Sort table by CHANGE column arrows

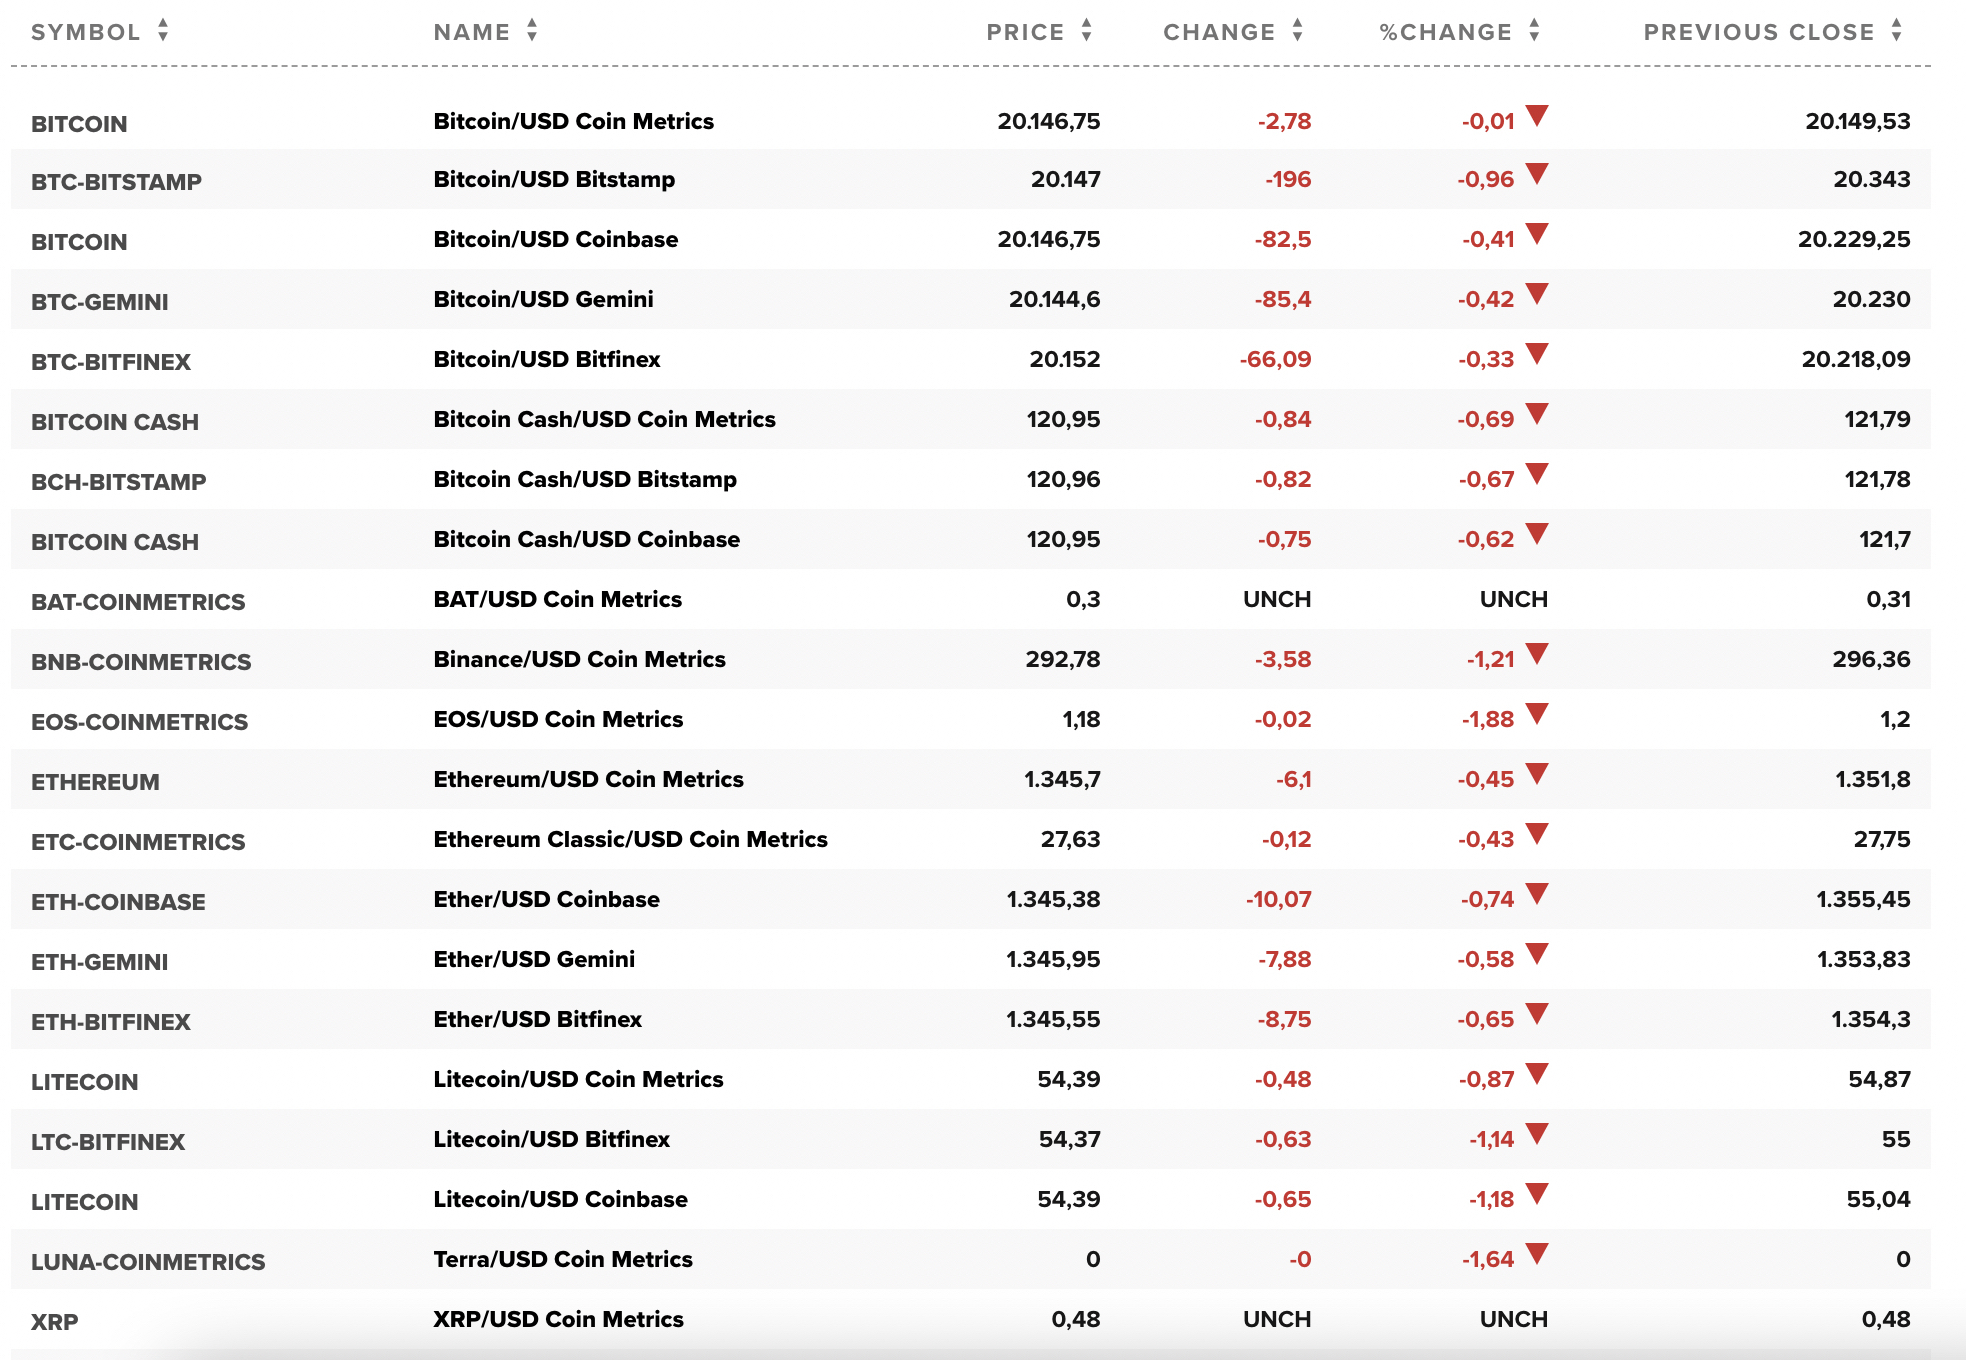point(1297,31)
